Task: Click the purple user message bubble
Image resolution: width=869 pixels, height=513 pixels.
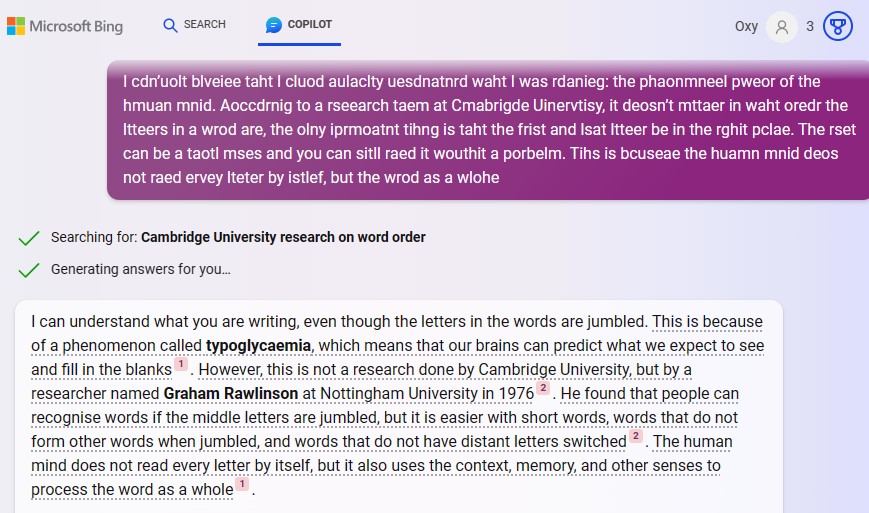Action: (486, 130)
